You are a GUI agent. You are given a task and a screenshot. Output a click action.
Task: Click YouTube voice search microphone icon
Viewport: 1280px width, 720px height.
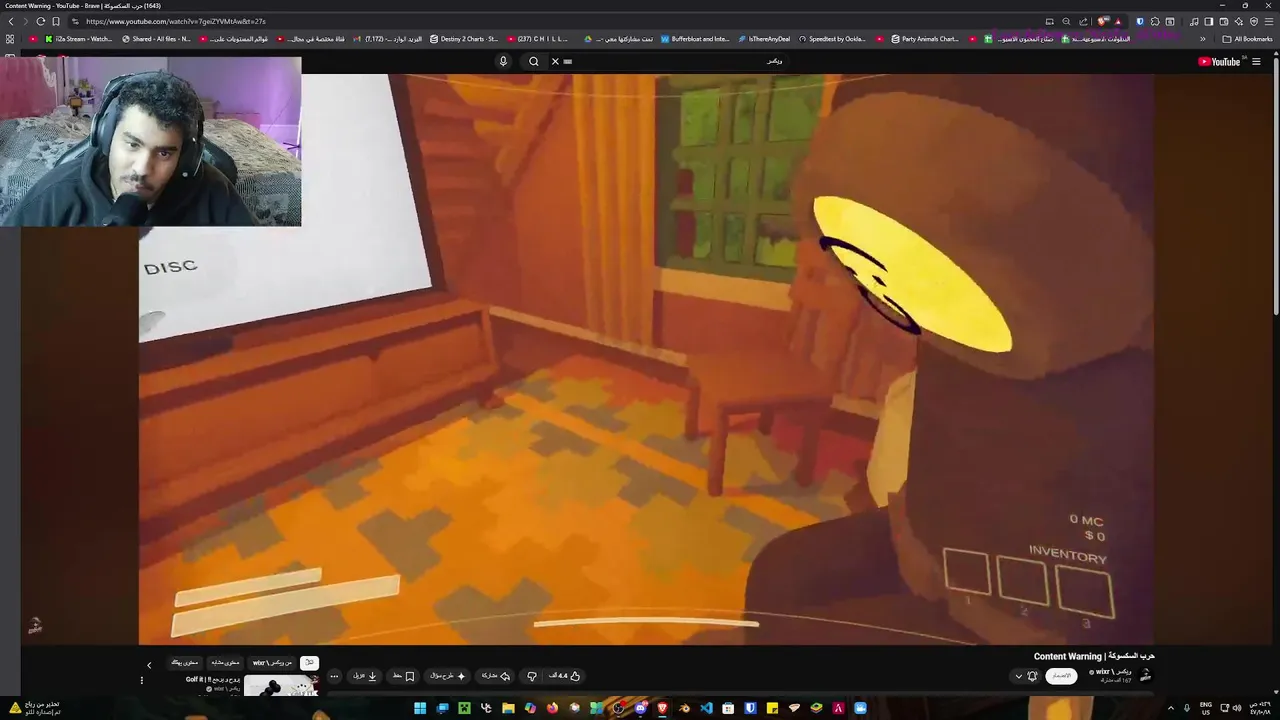(503, 61)
